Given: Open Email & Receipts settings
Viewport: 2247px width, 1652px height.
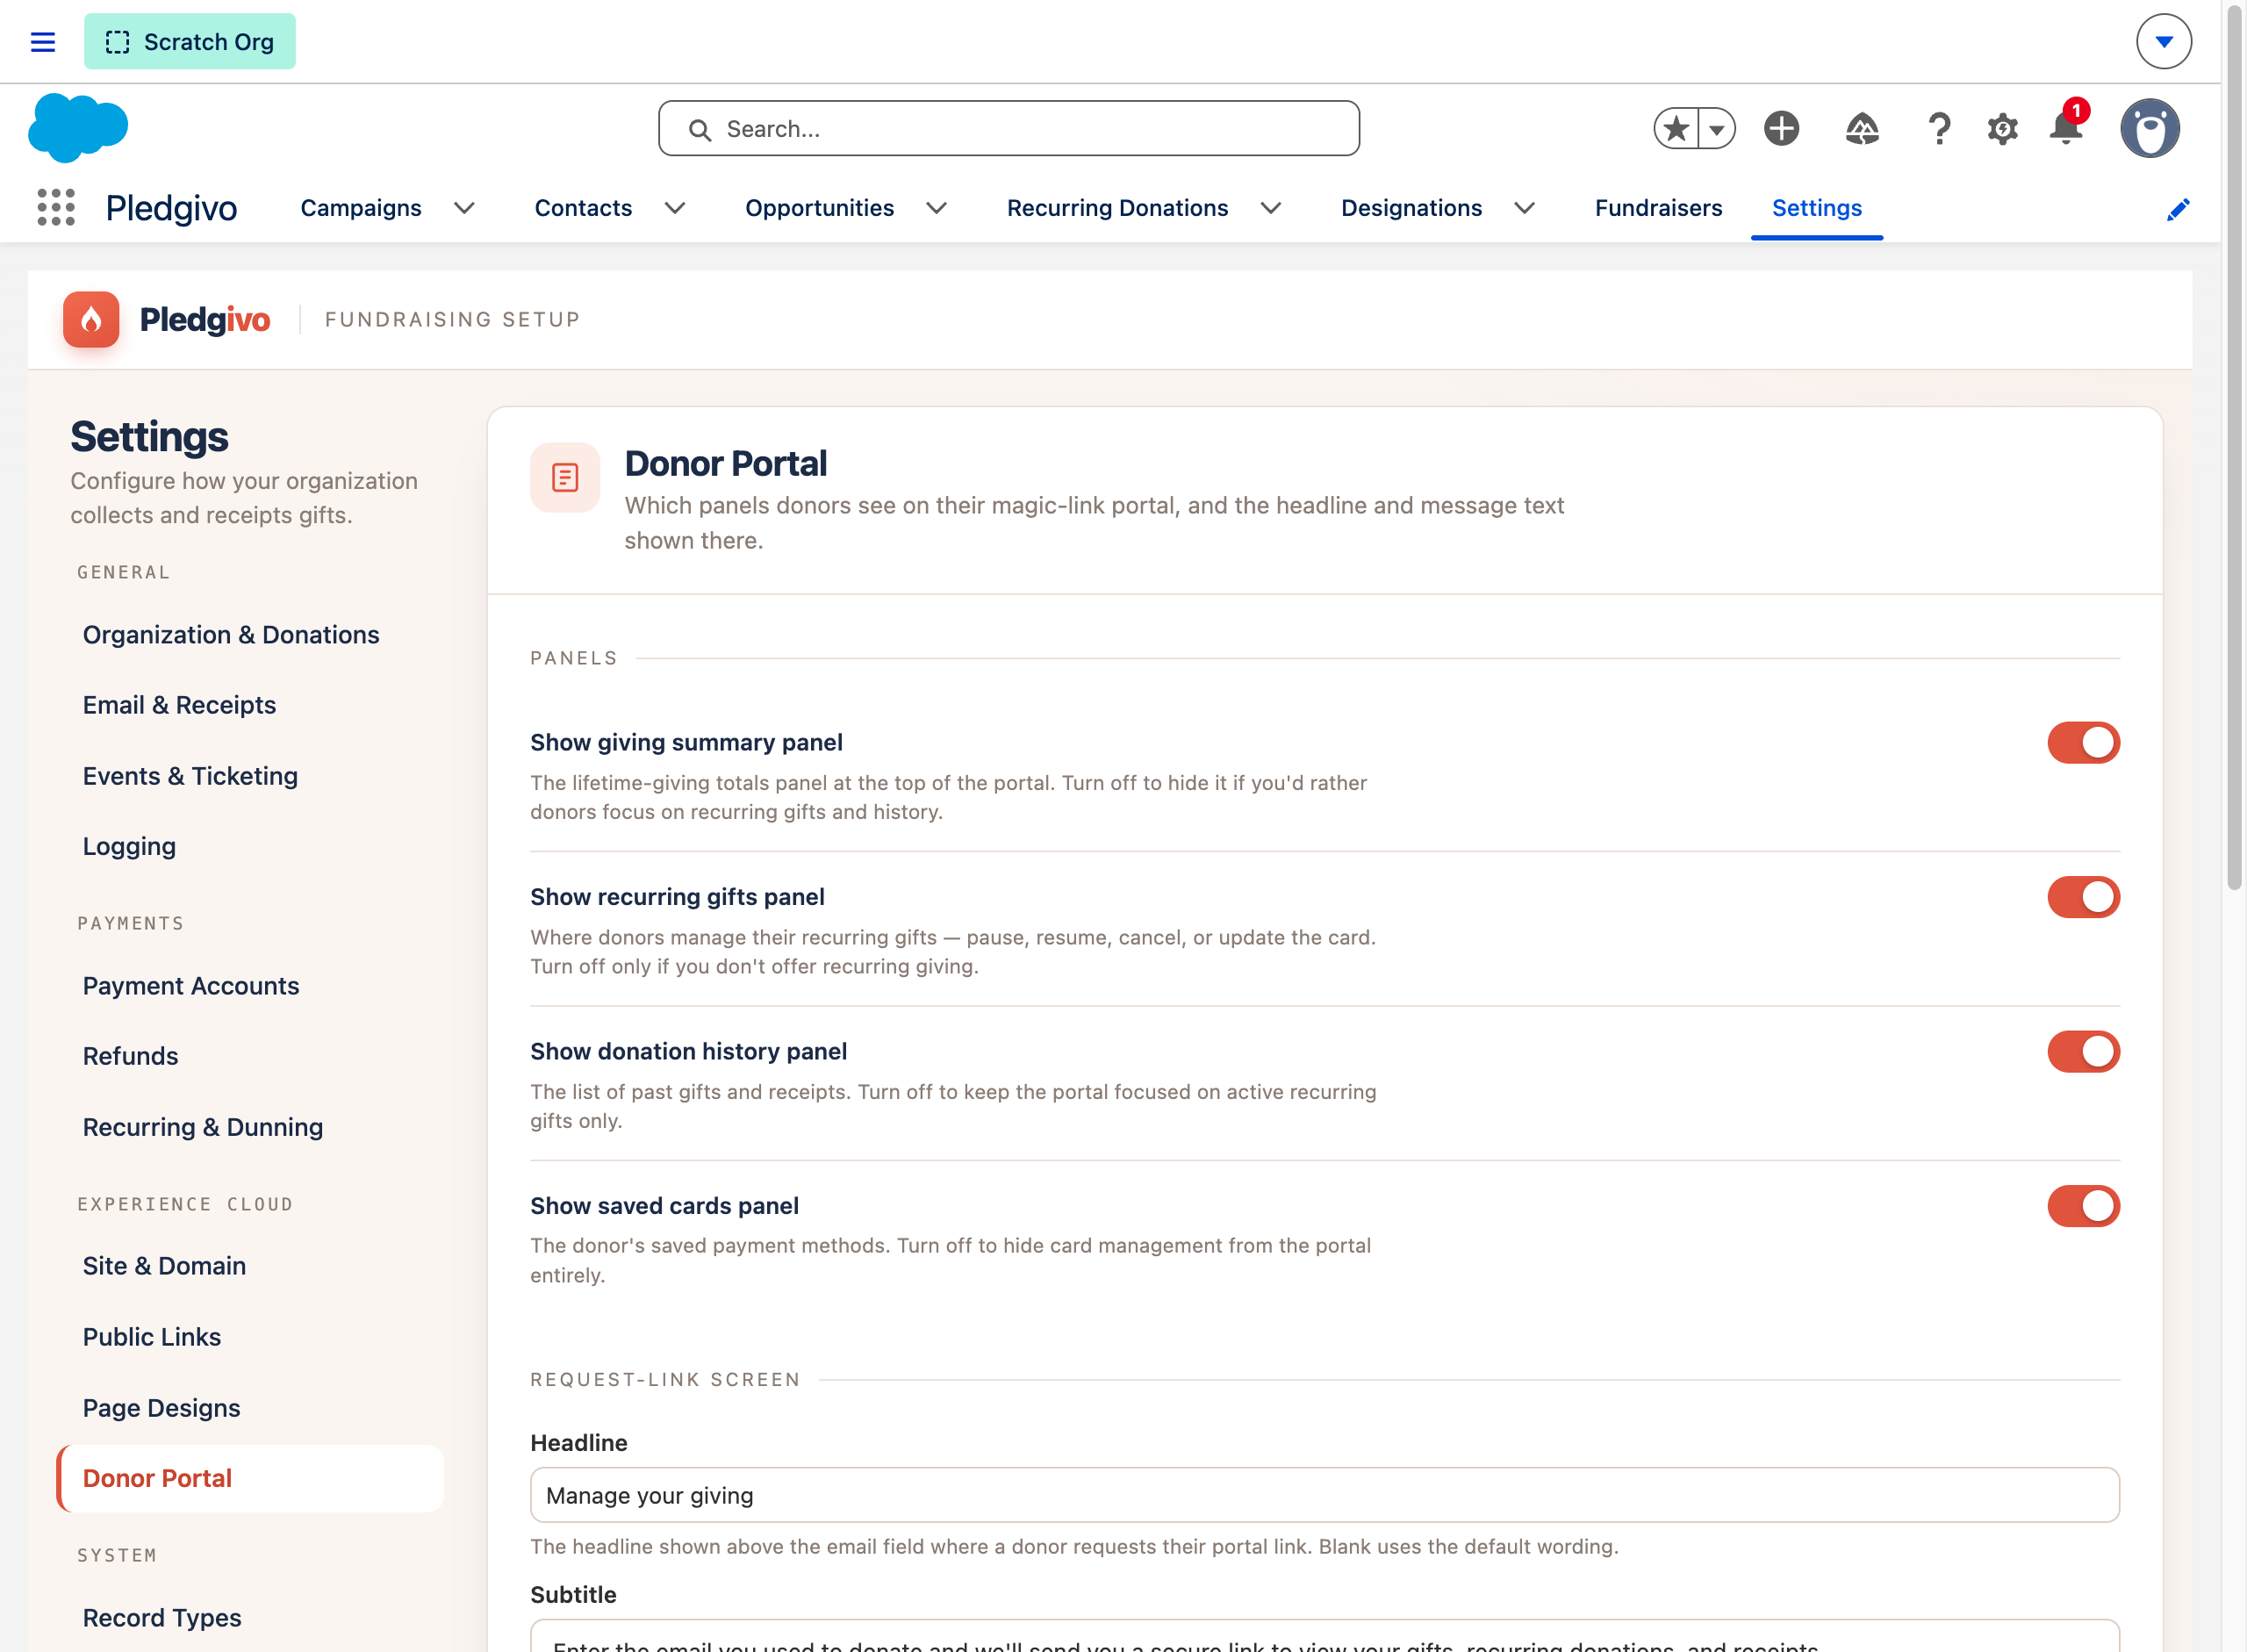Looking at the screenshot, I should tap(250, 705).
